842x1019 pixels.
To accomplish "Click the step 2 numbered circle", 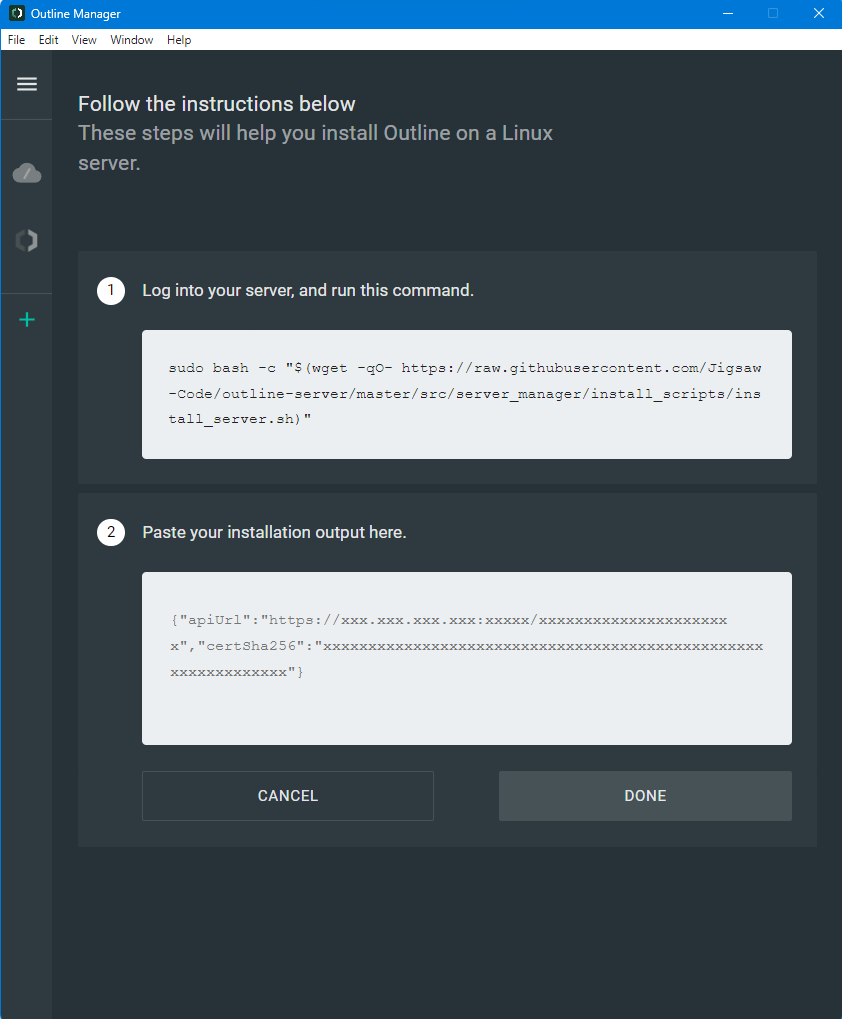I will (x=111, y=532).
